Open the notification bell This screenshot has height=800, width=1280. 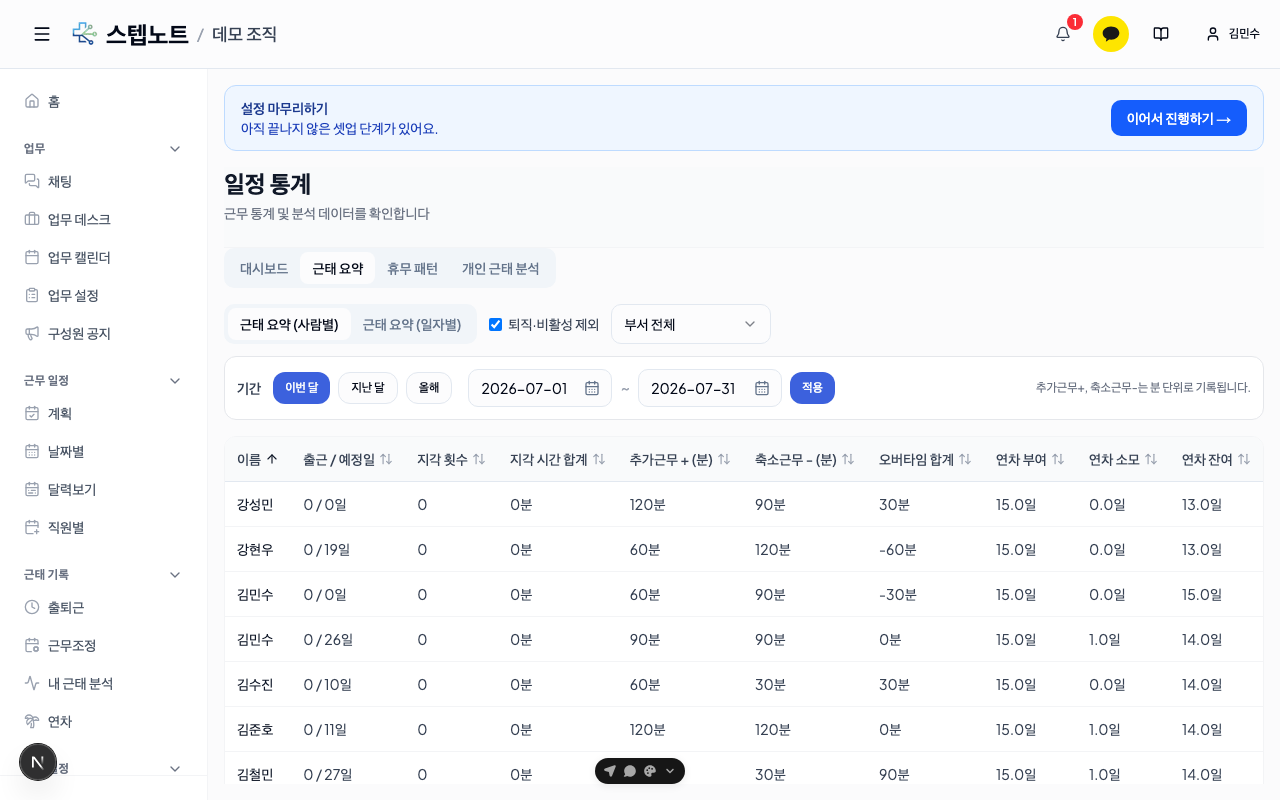(x=1063, y=34)
